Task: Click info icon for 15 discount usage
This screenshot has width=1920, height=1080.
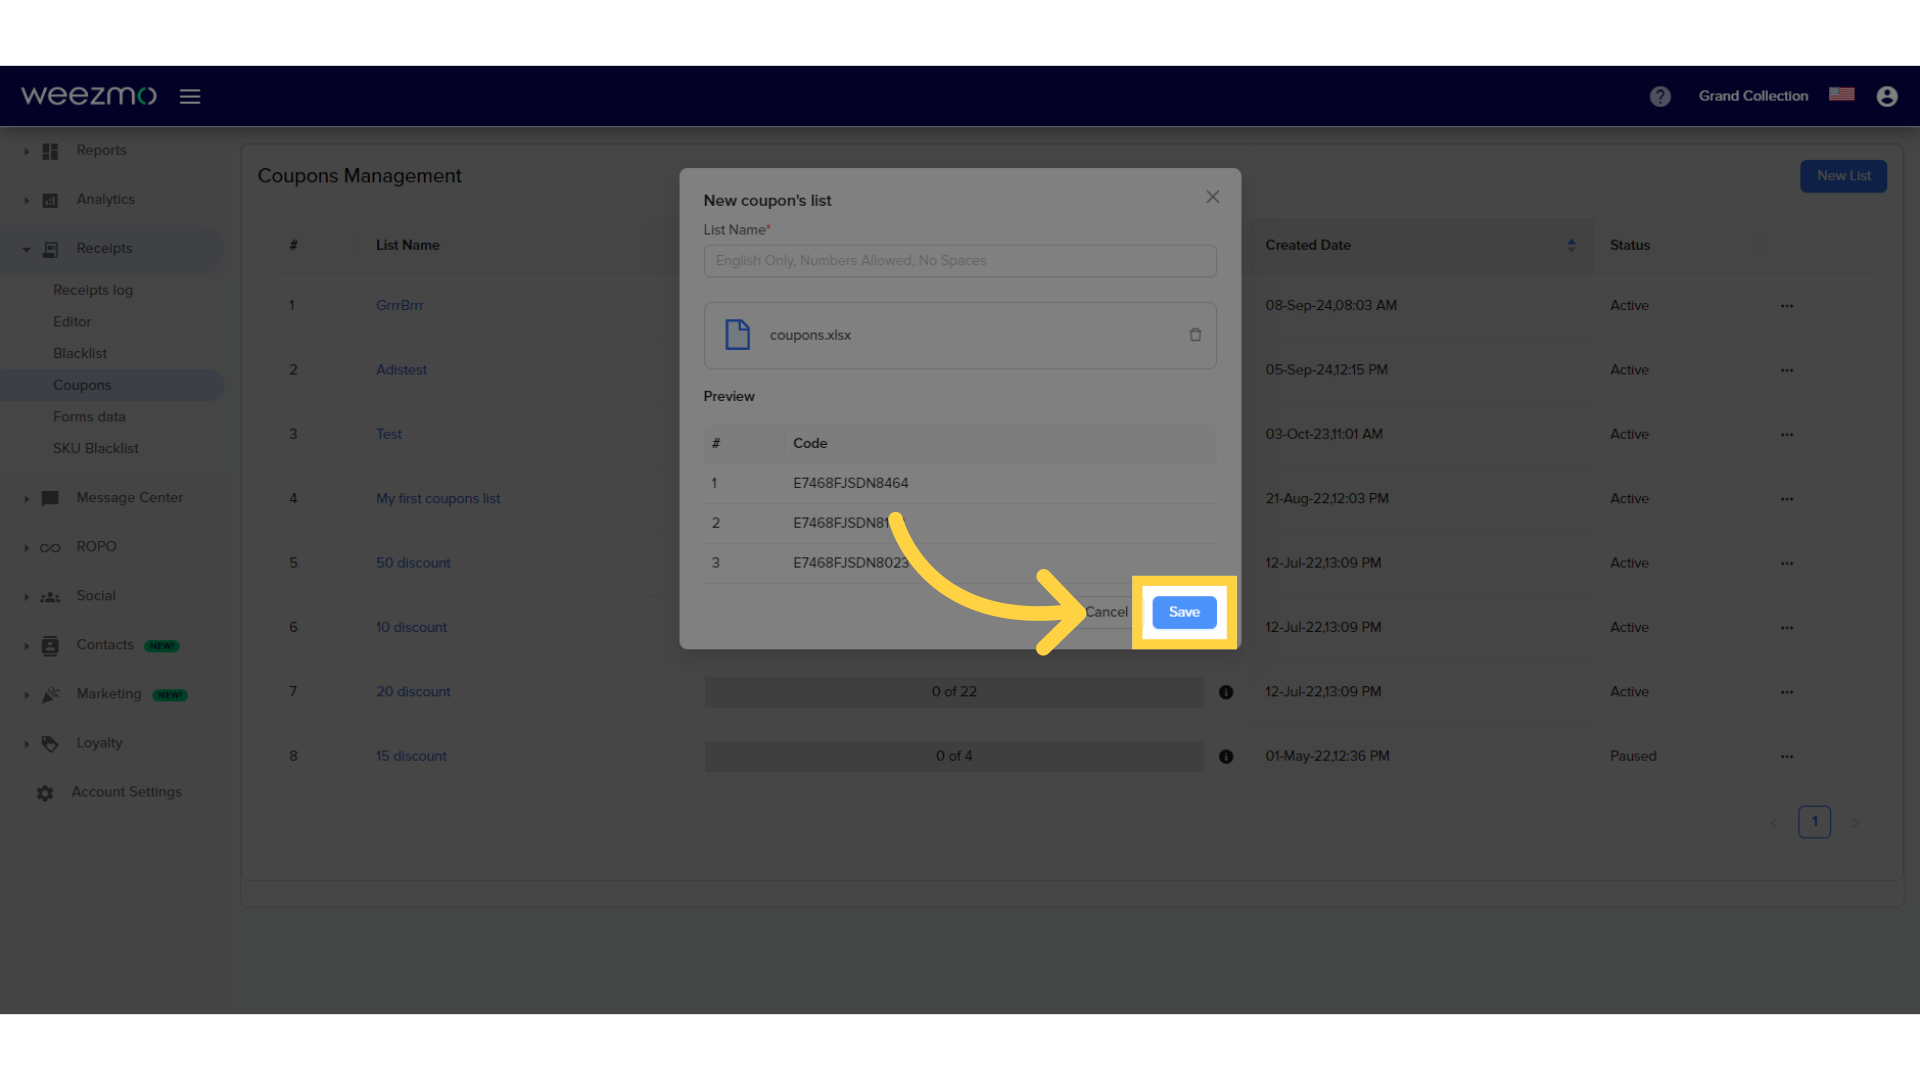Action: [x=1226, y=757]
